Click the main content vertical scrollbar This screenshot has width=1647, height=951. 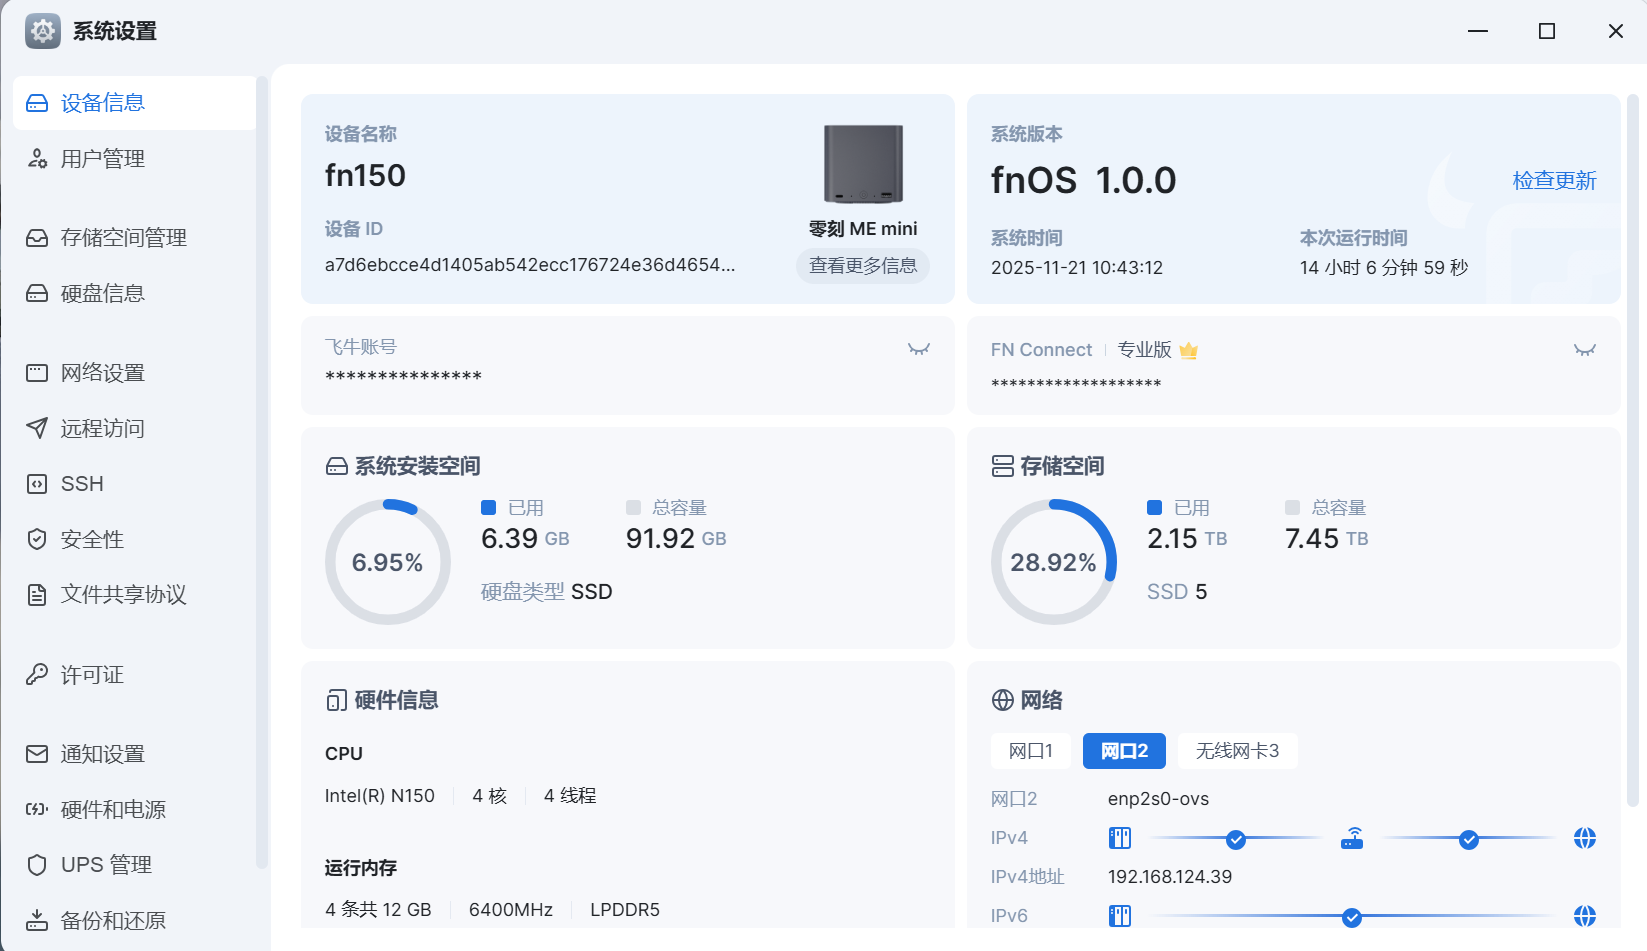pos(1633,450)
